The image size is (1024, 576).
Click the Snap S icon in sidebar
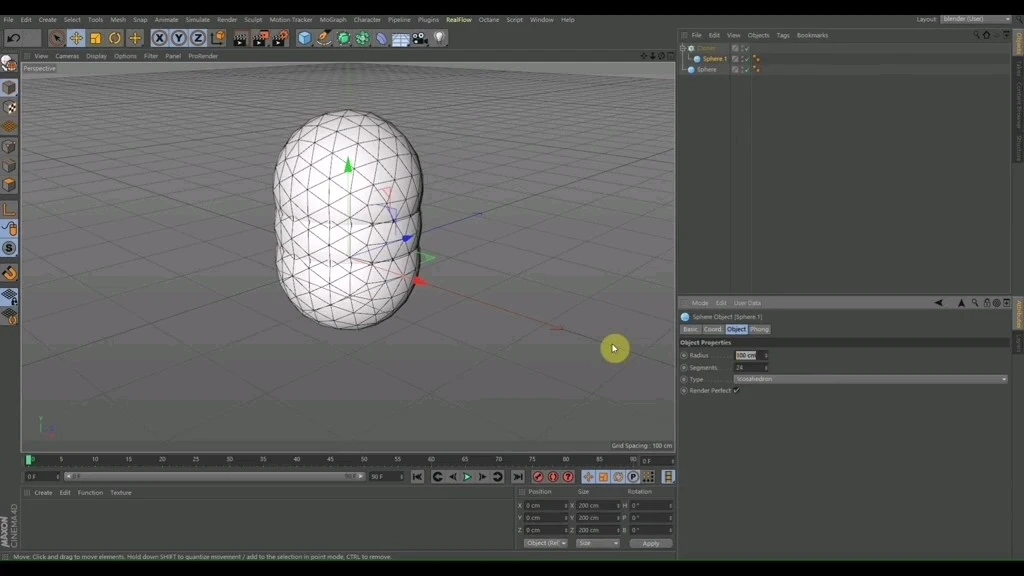point(9,248)
